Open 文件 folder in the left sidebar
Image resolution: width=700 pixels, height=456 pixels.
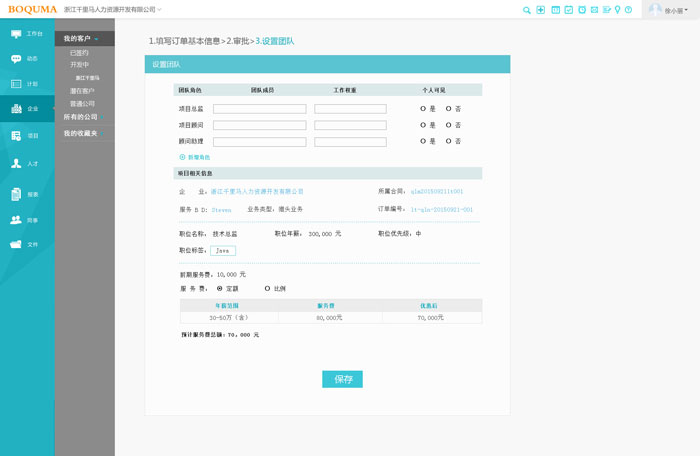[x=27, y=244]
